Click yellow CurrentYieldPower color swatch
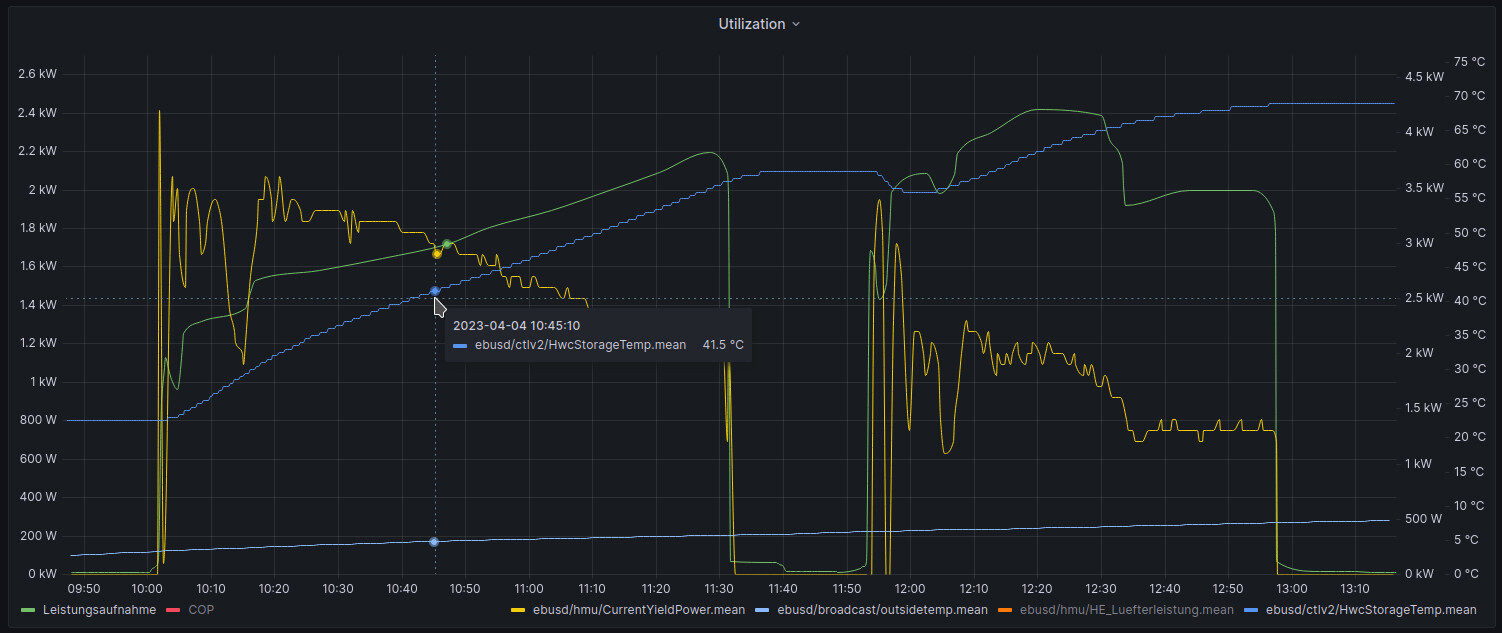The width and height of the screenshot is (1502, 633). [518, 610]
